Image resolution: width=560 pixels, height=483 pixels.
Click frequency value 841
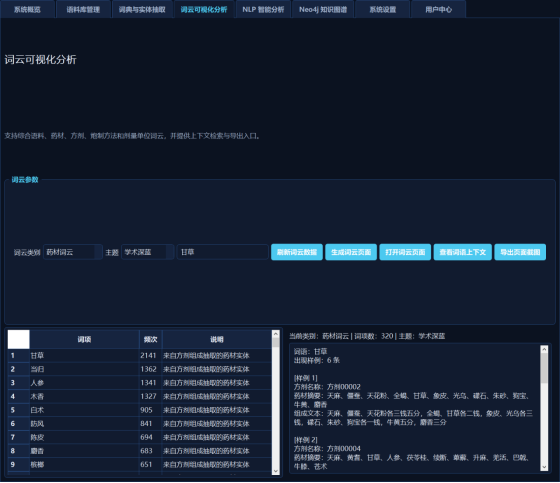pyautogui.click(x=150, y=424)
